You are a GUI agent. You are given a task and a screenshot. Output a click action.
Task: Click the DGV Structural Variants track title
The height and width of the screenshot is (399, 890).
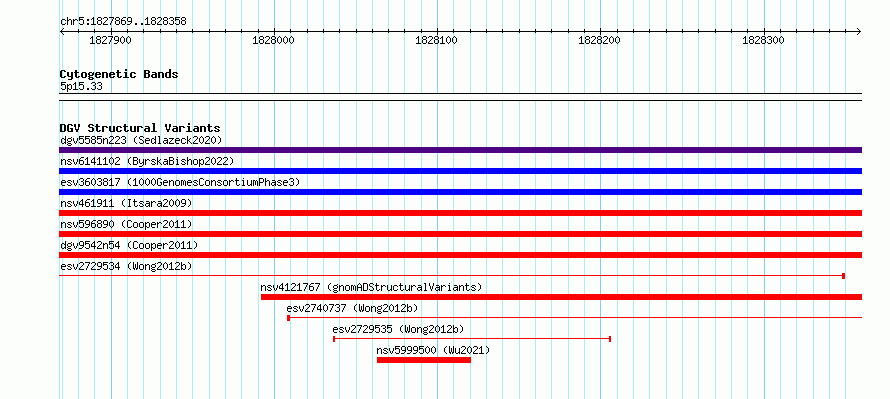click(140, 128)
